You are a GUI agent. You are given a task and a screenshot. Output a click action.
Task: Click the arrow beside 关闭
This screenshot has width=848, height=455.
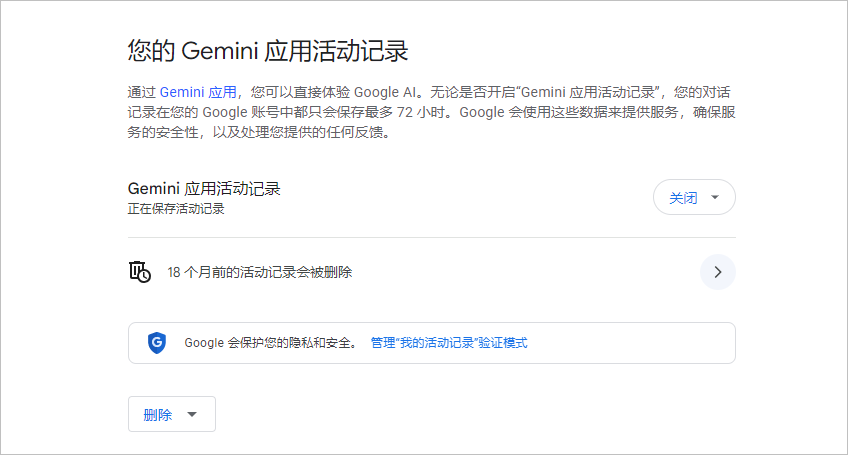click(x=714, y=198)
